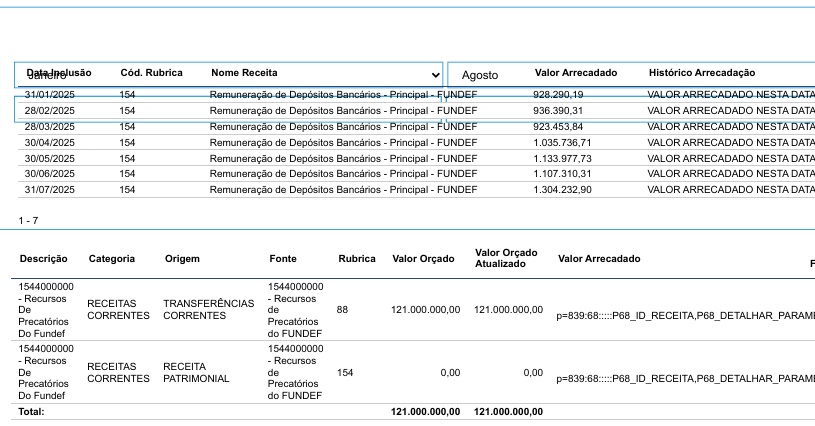Select the RECEITA PATRIMONIAL origin cell
Viewport: 815px width, 426px height.
coord(196,373)
